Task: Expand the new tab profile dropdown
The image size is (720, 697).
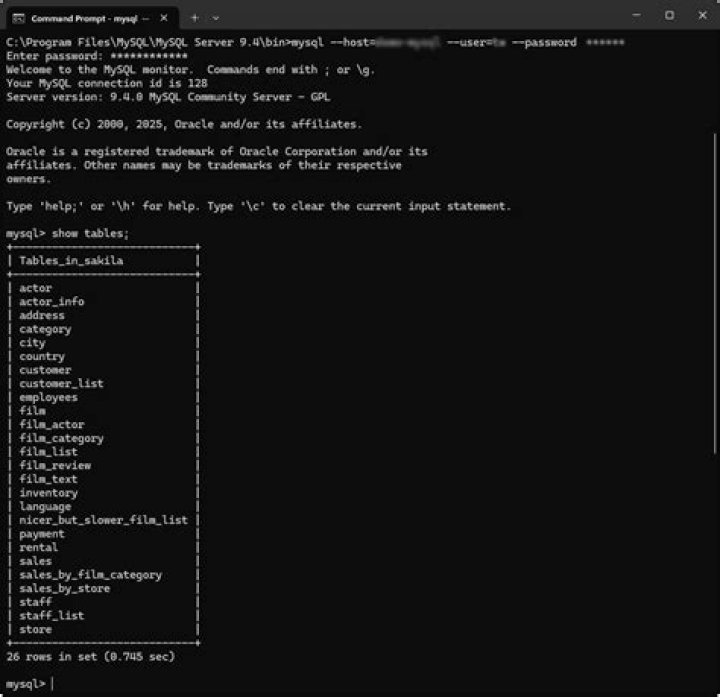Action: coord(216,18)
